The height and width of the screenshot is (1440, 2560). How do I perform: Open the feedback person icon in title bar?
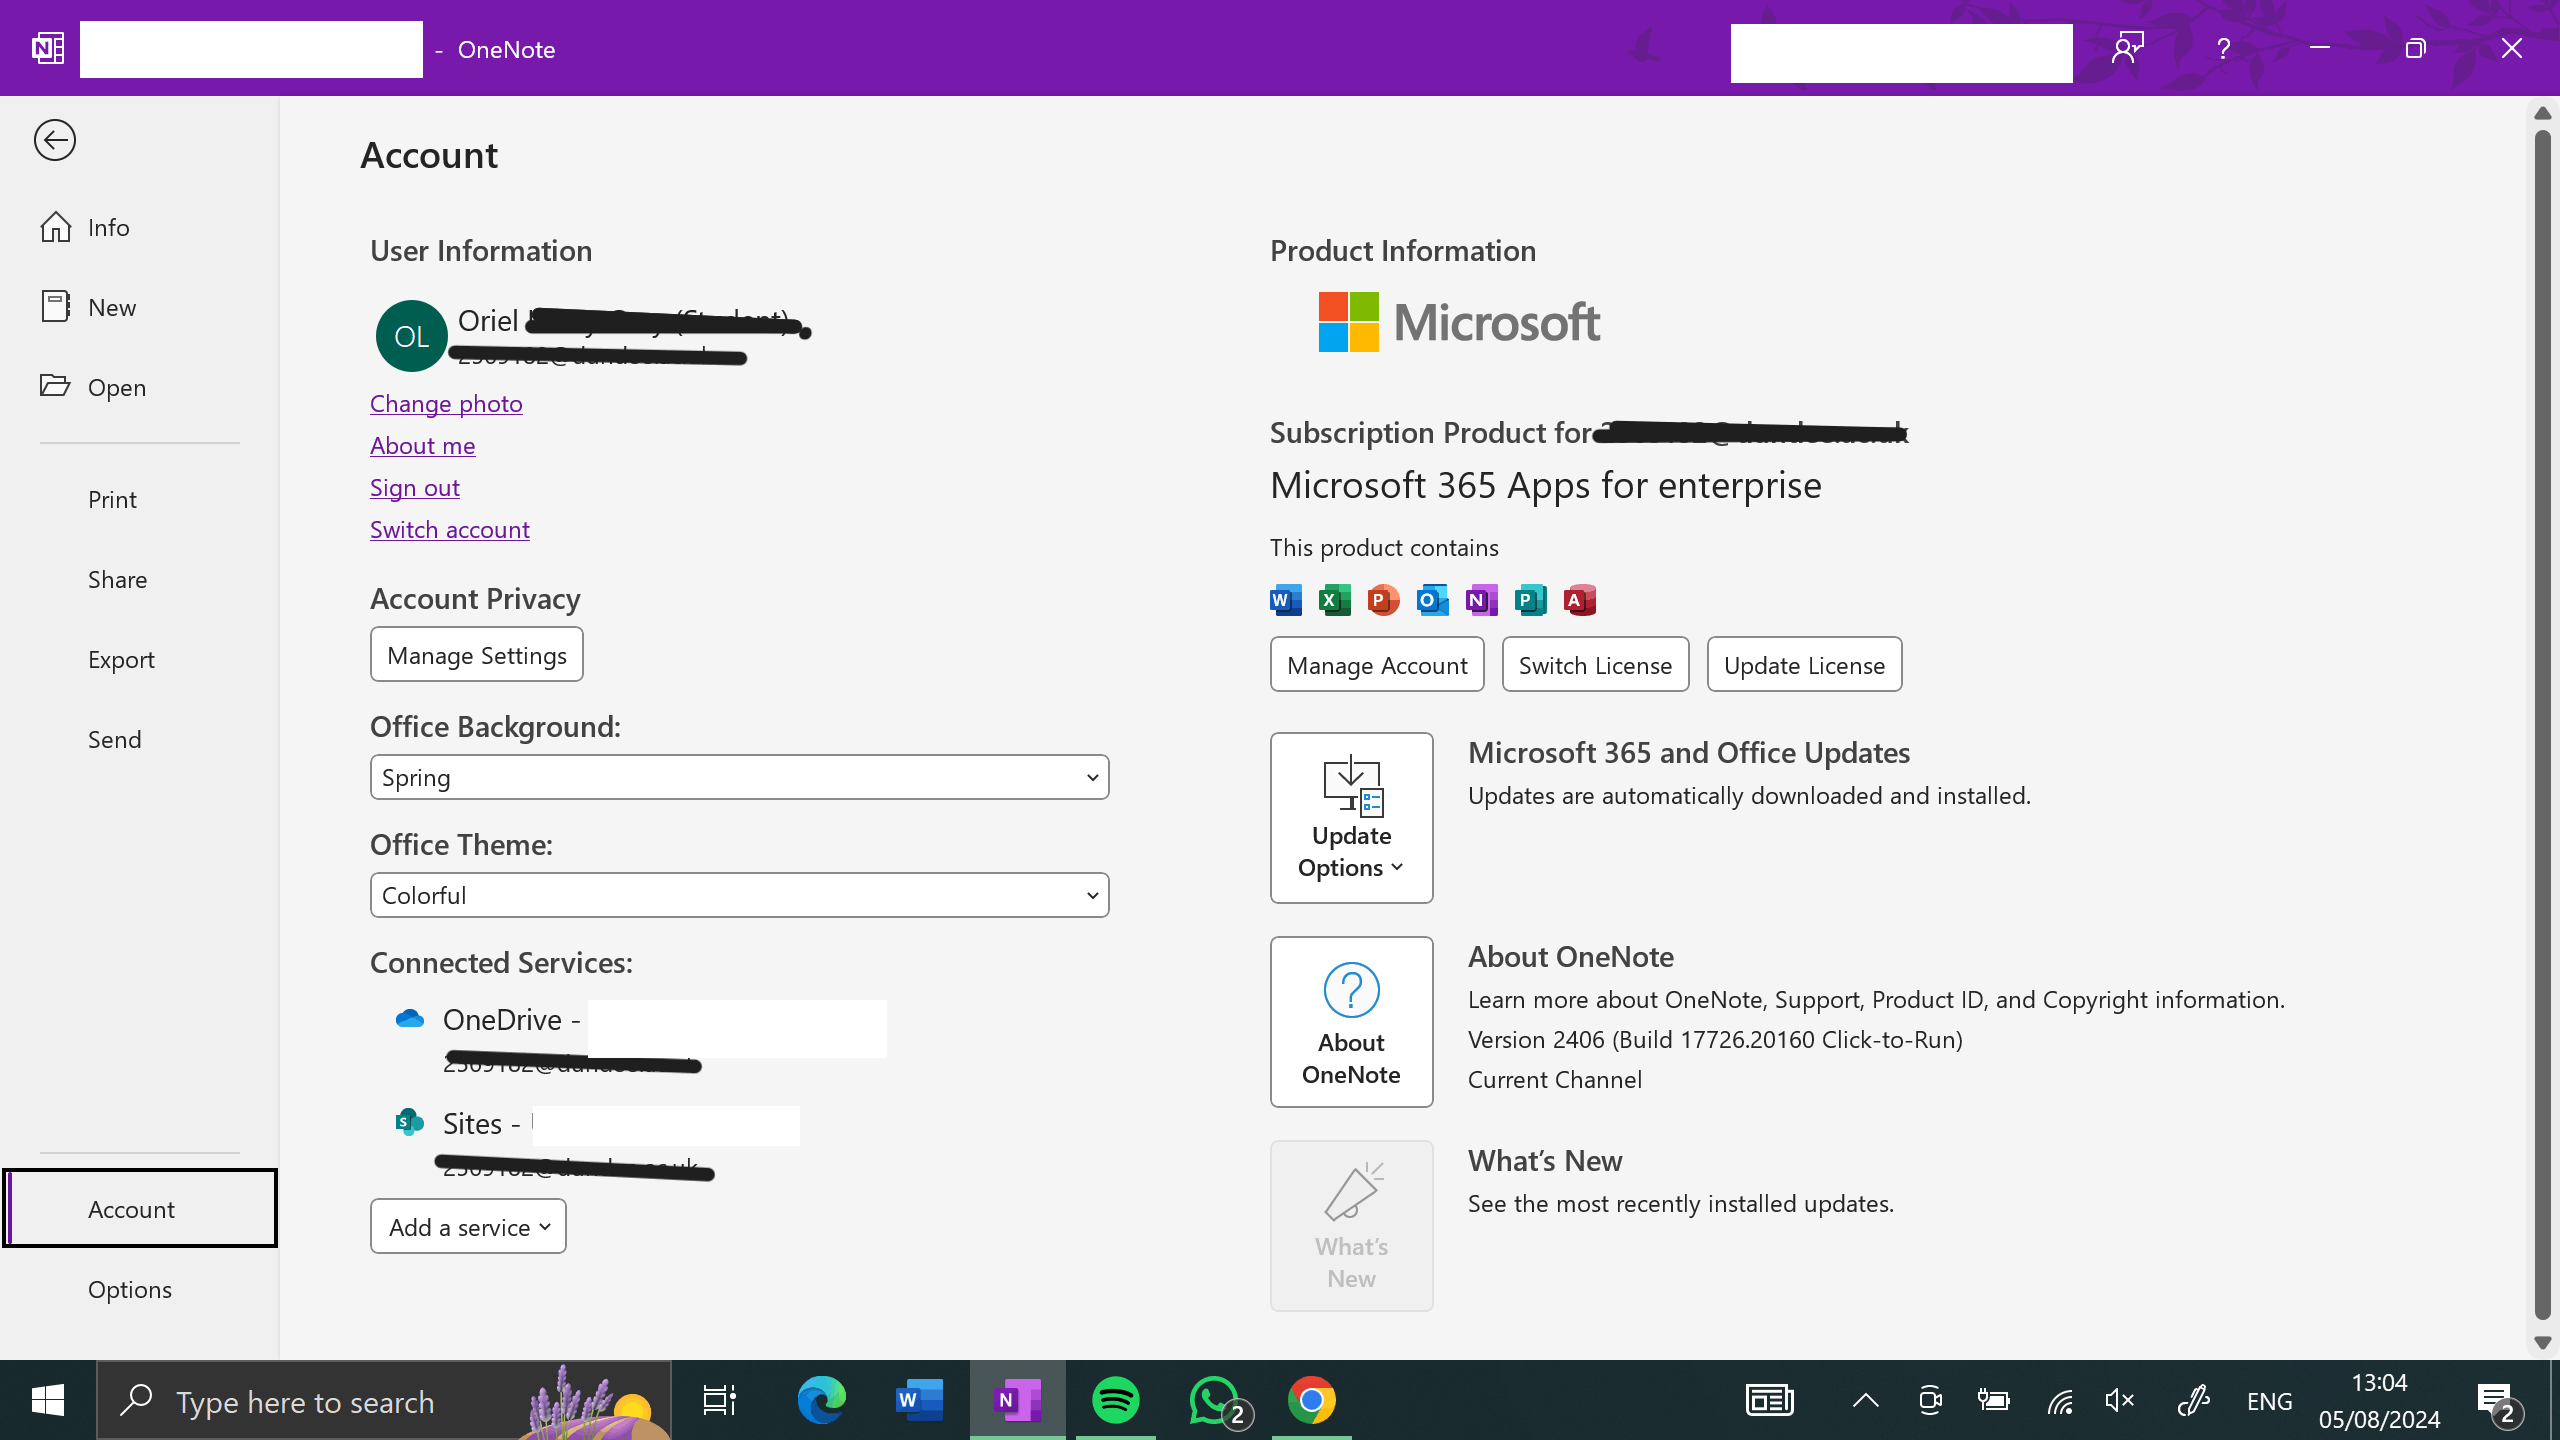[x=2128, y=48]
